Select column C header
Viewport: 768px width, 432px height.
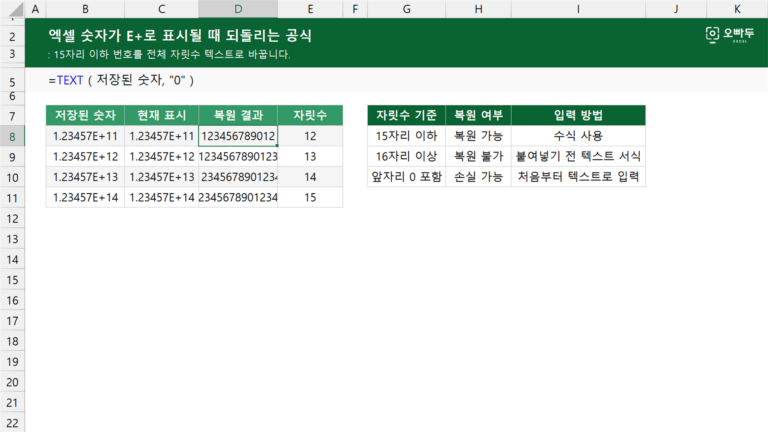point(162,9)
